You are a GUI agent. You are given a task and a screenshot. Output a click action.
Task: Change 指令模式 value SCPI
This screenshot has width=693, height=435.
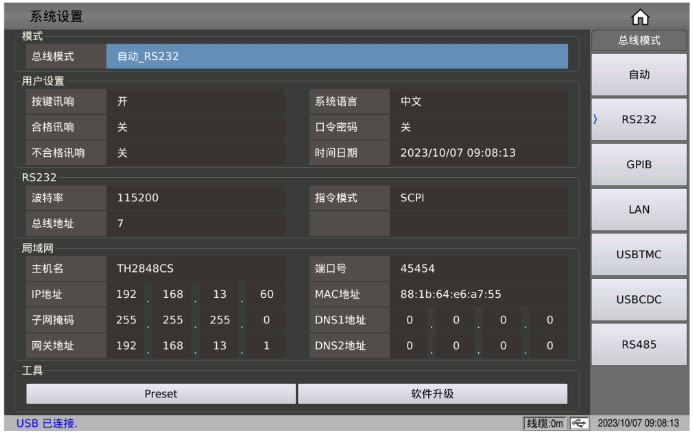pos(479,198)
